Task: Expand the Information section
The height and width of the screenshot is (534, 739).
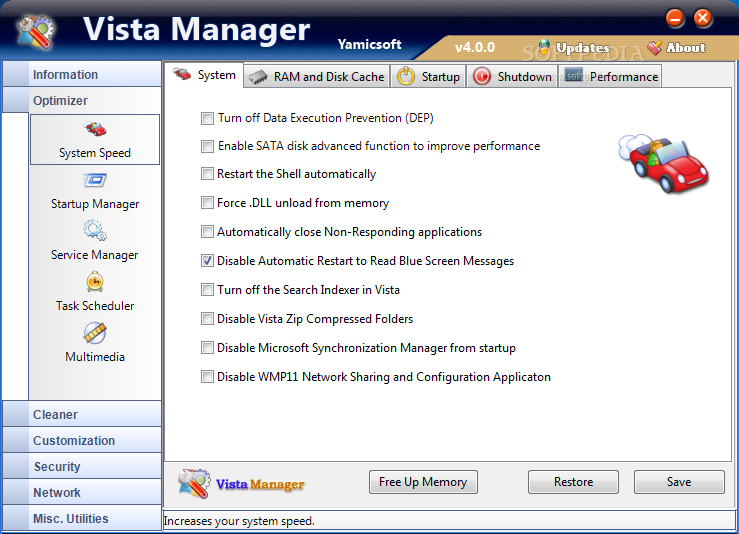Action: (82, 74)
